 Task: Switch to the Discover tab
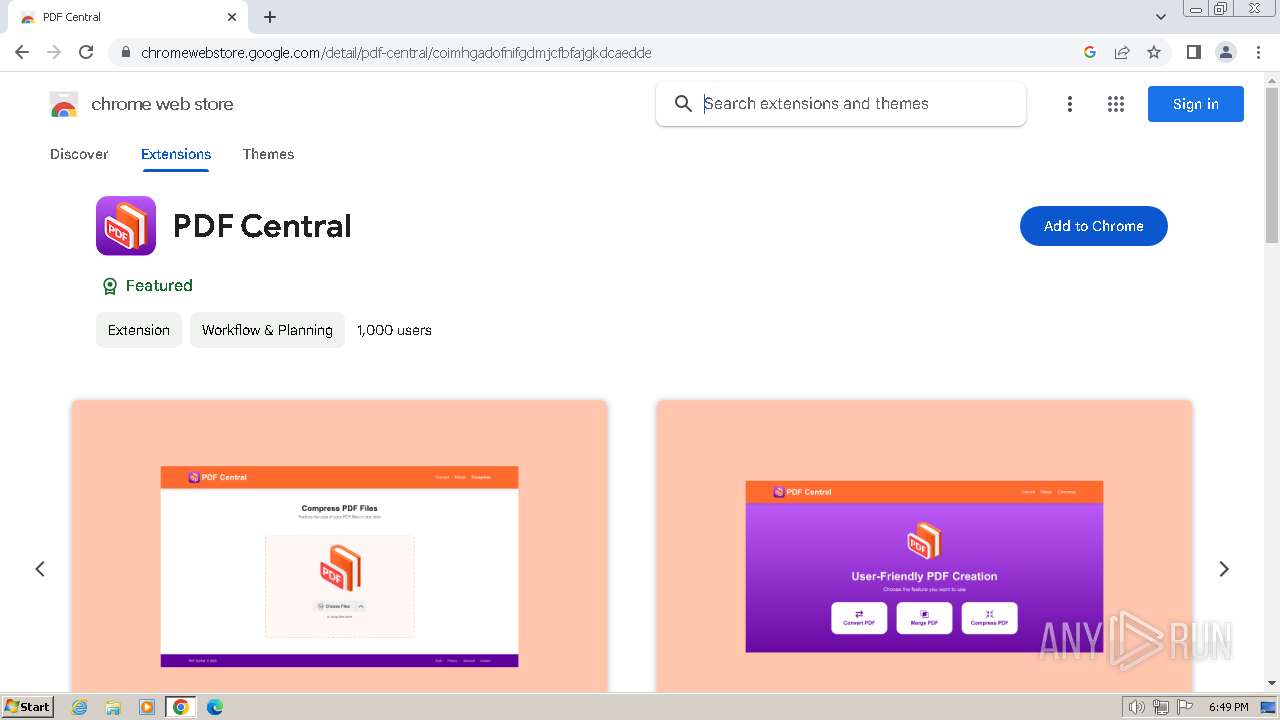tap(79, 154)
